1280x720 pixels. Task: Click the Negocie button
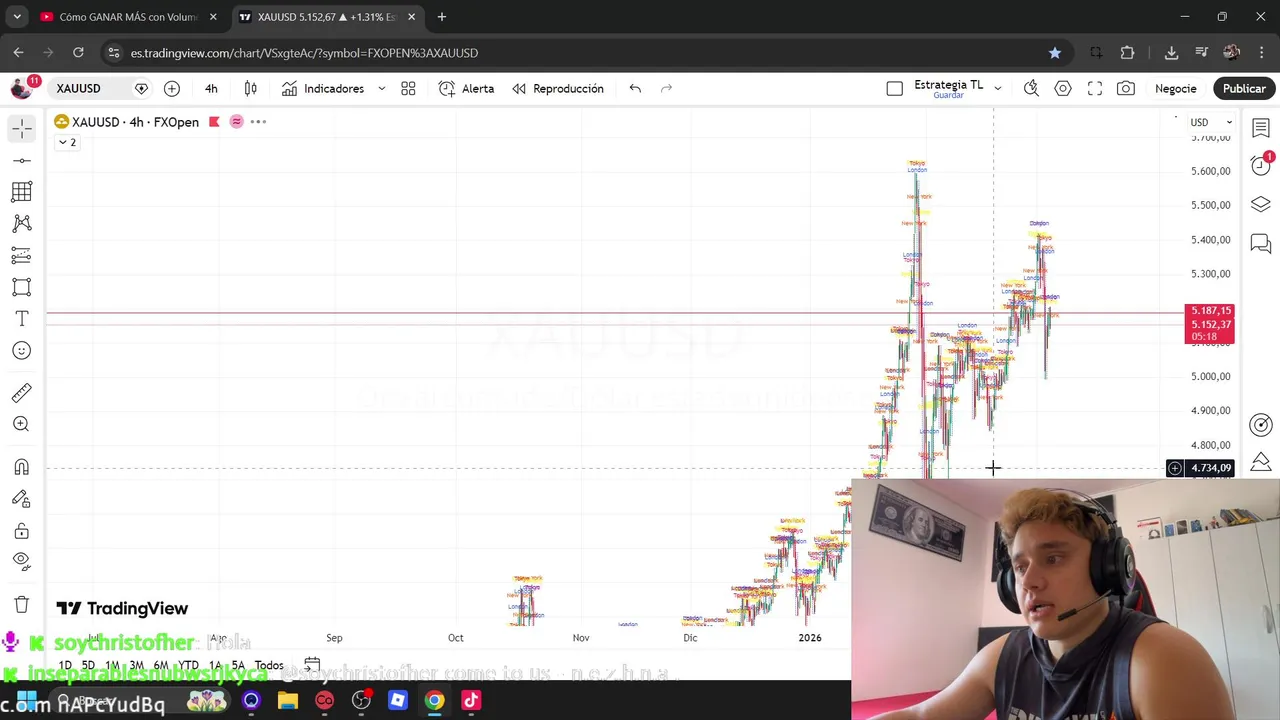pos(1176,88)
